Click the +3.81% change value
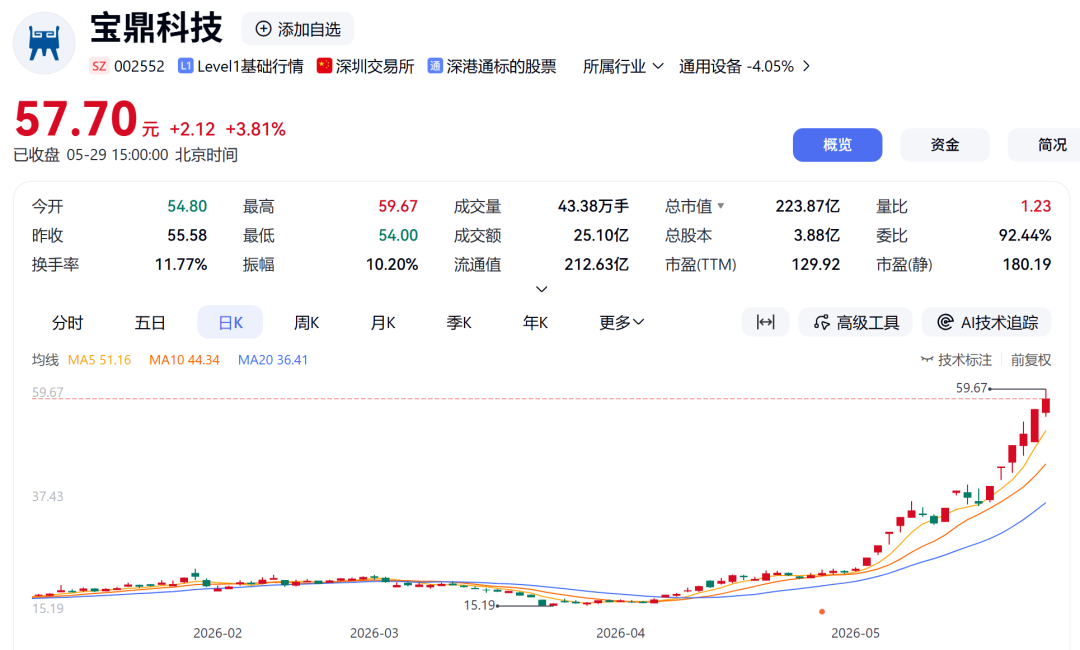The image size is (1080, 650). tap(256, 129)
